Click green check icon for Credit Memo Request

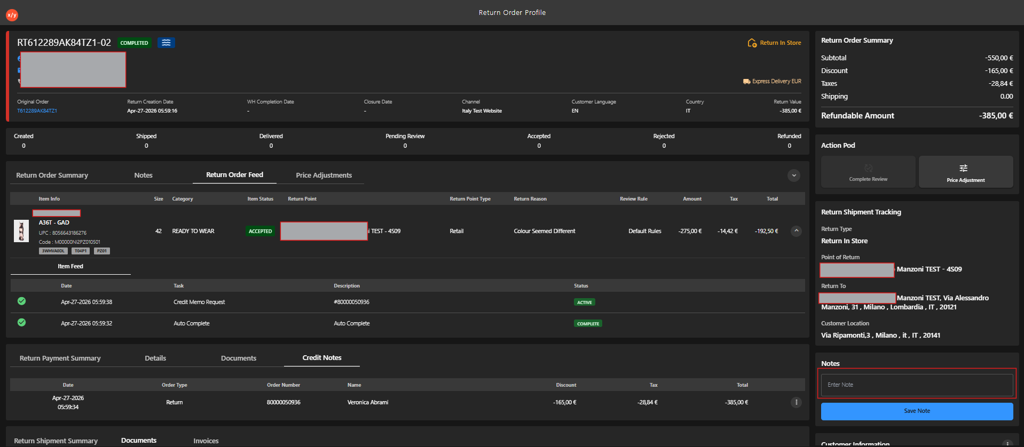(22, 301)
